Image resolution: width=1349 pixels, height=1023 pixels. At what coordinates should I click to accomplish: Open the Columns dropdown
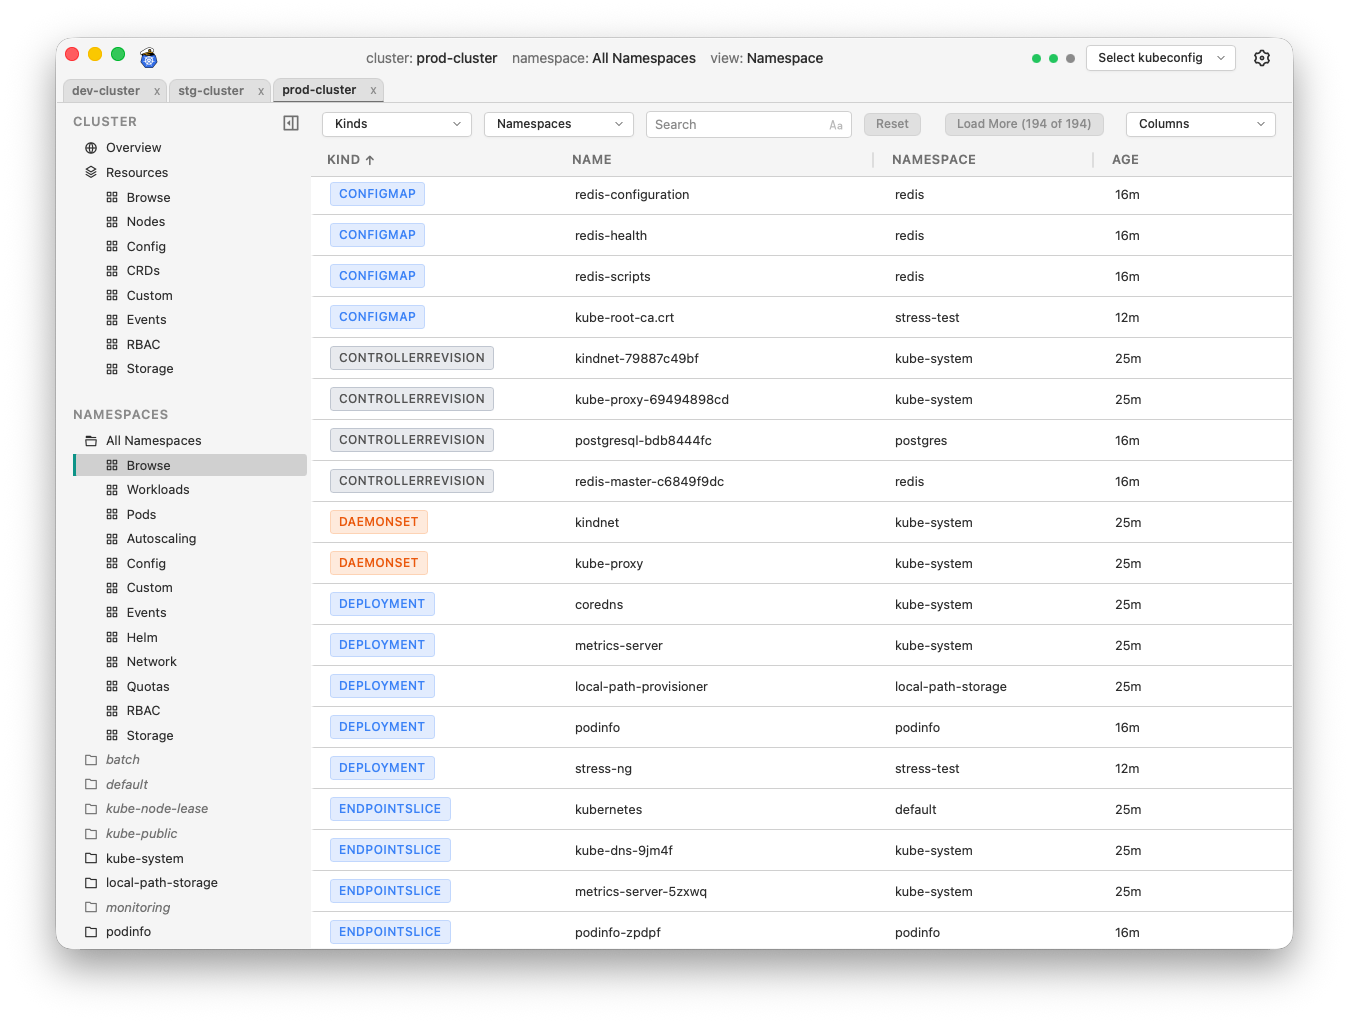pyautogui.click(x=1199, y=124)
